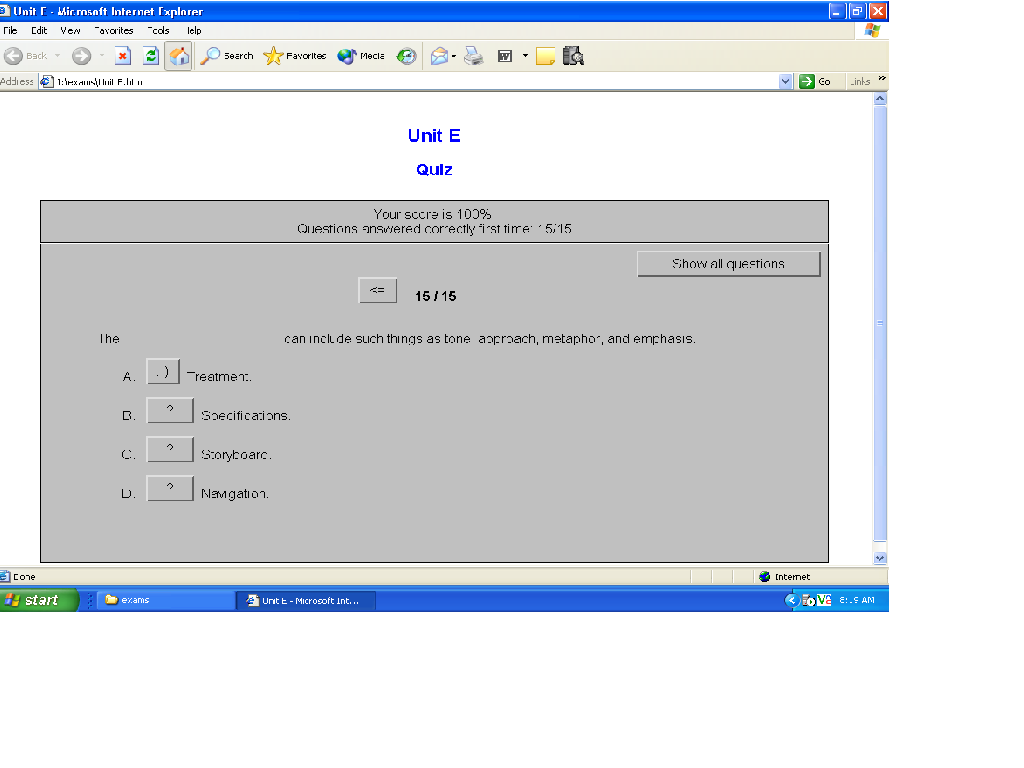
Task: Open the File menu
Action: coord(10,30)
